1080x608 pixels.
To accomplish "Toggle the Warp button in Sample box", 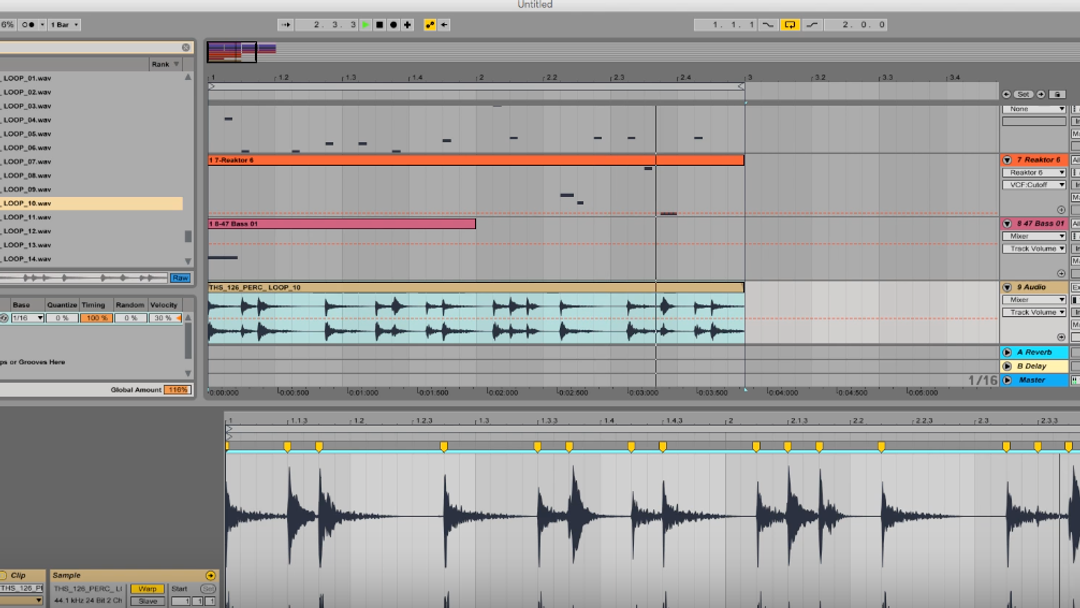I will pyautogui.click(x=147, y=589).
